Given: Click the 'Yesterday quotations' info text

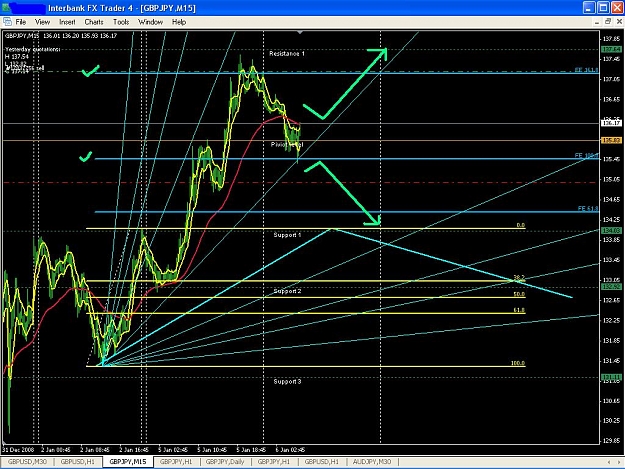Looking at the screenshot, I should (x=33, y=49).
